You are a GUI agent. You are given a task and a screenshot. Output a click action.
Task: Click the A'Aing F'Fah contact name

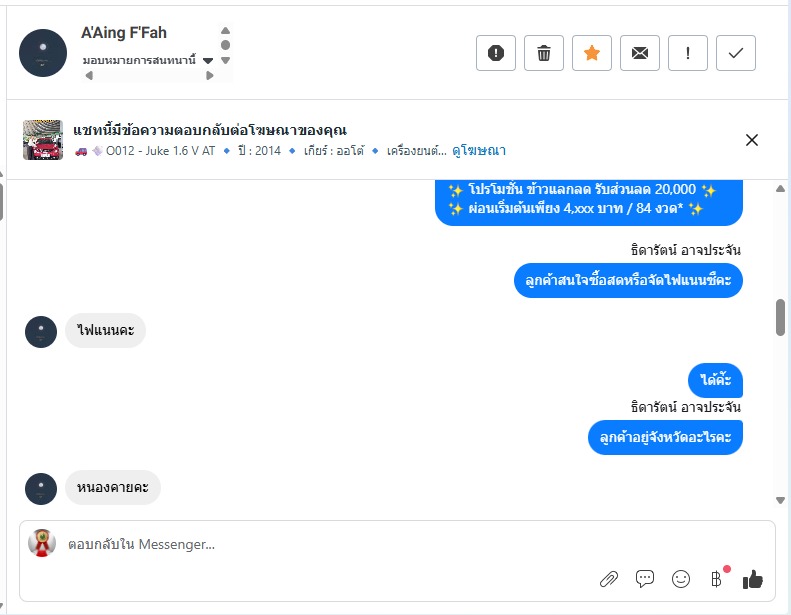[x=124, y=33]
